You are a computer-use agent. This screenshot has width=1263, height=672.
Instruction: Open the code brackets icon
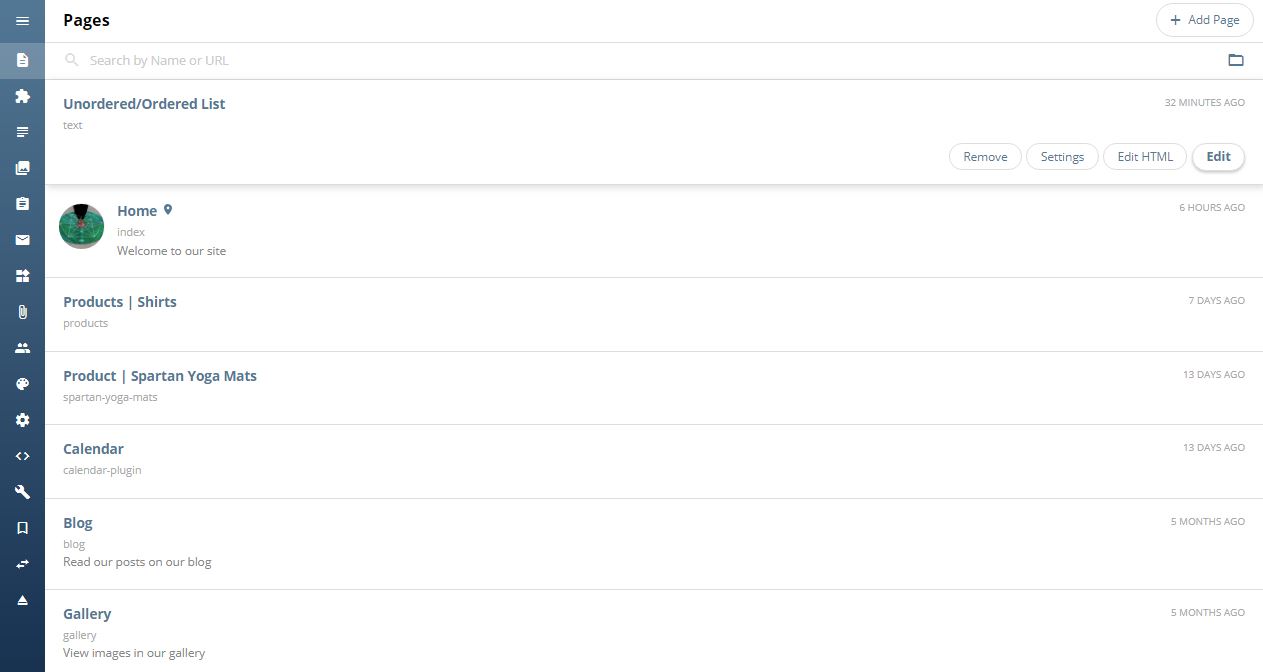[x=22, y=456]
